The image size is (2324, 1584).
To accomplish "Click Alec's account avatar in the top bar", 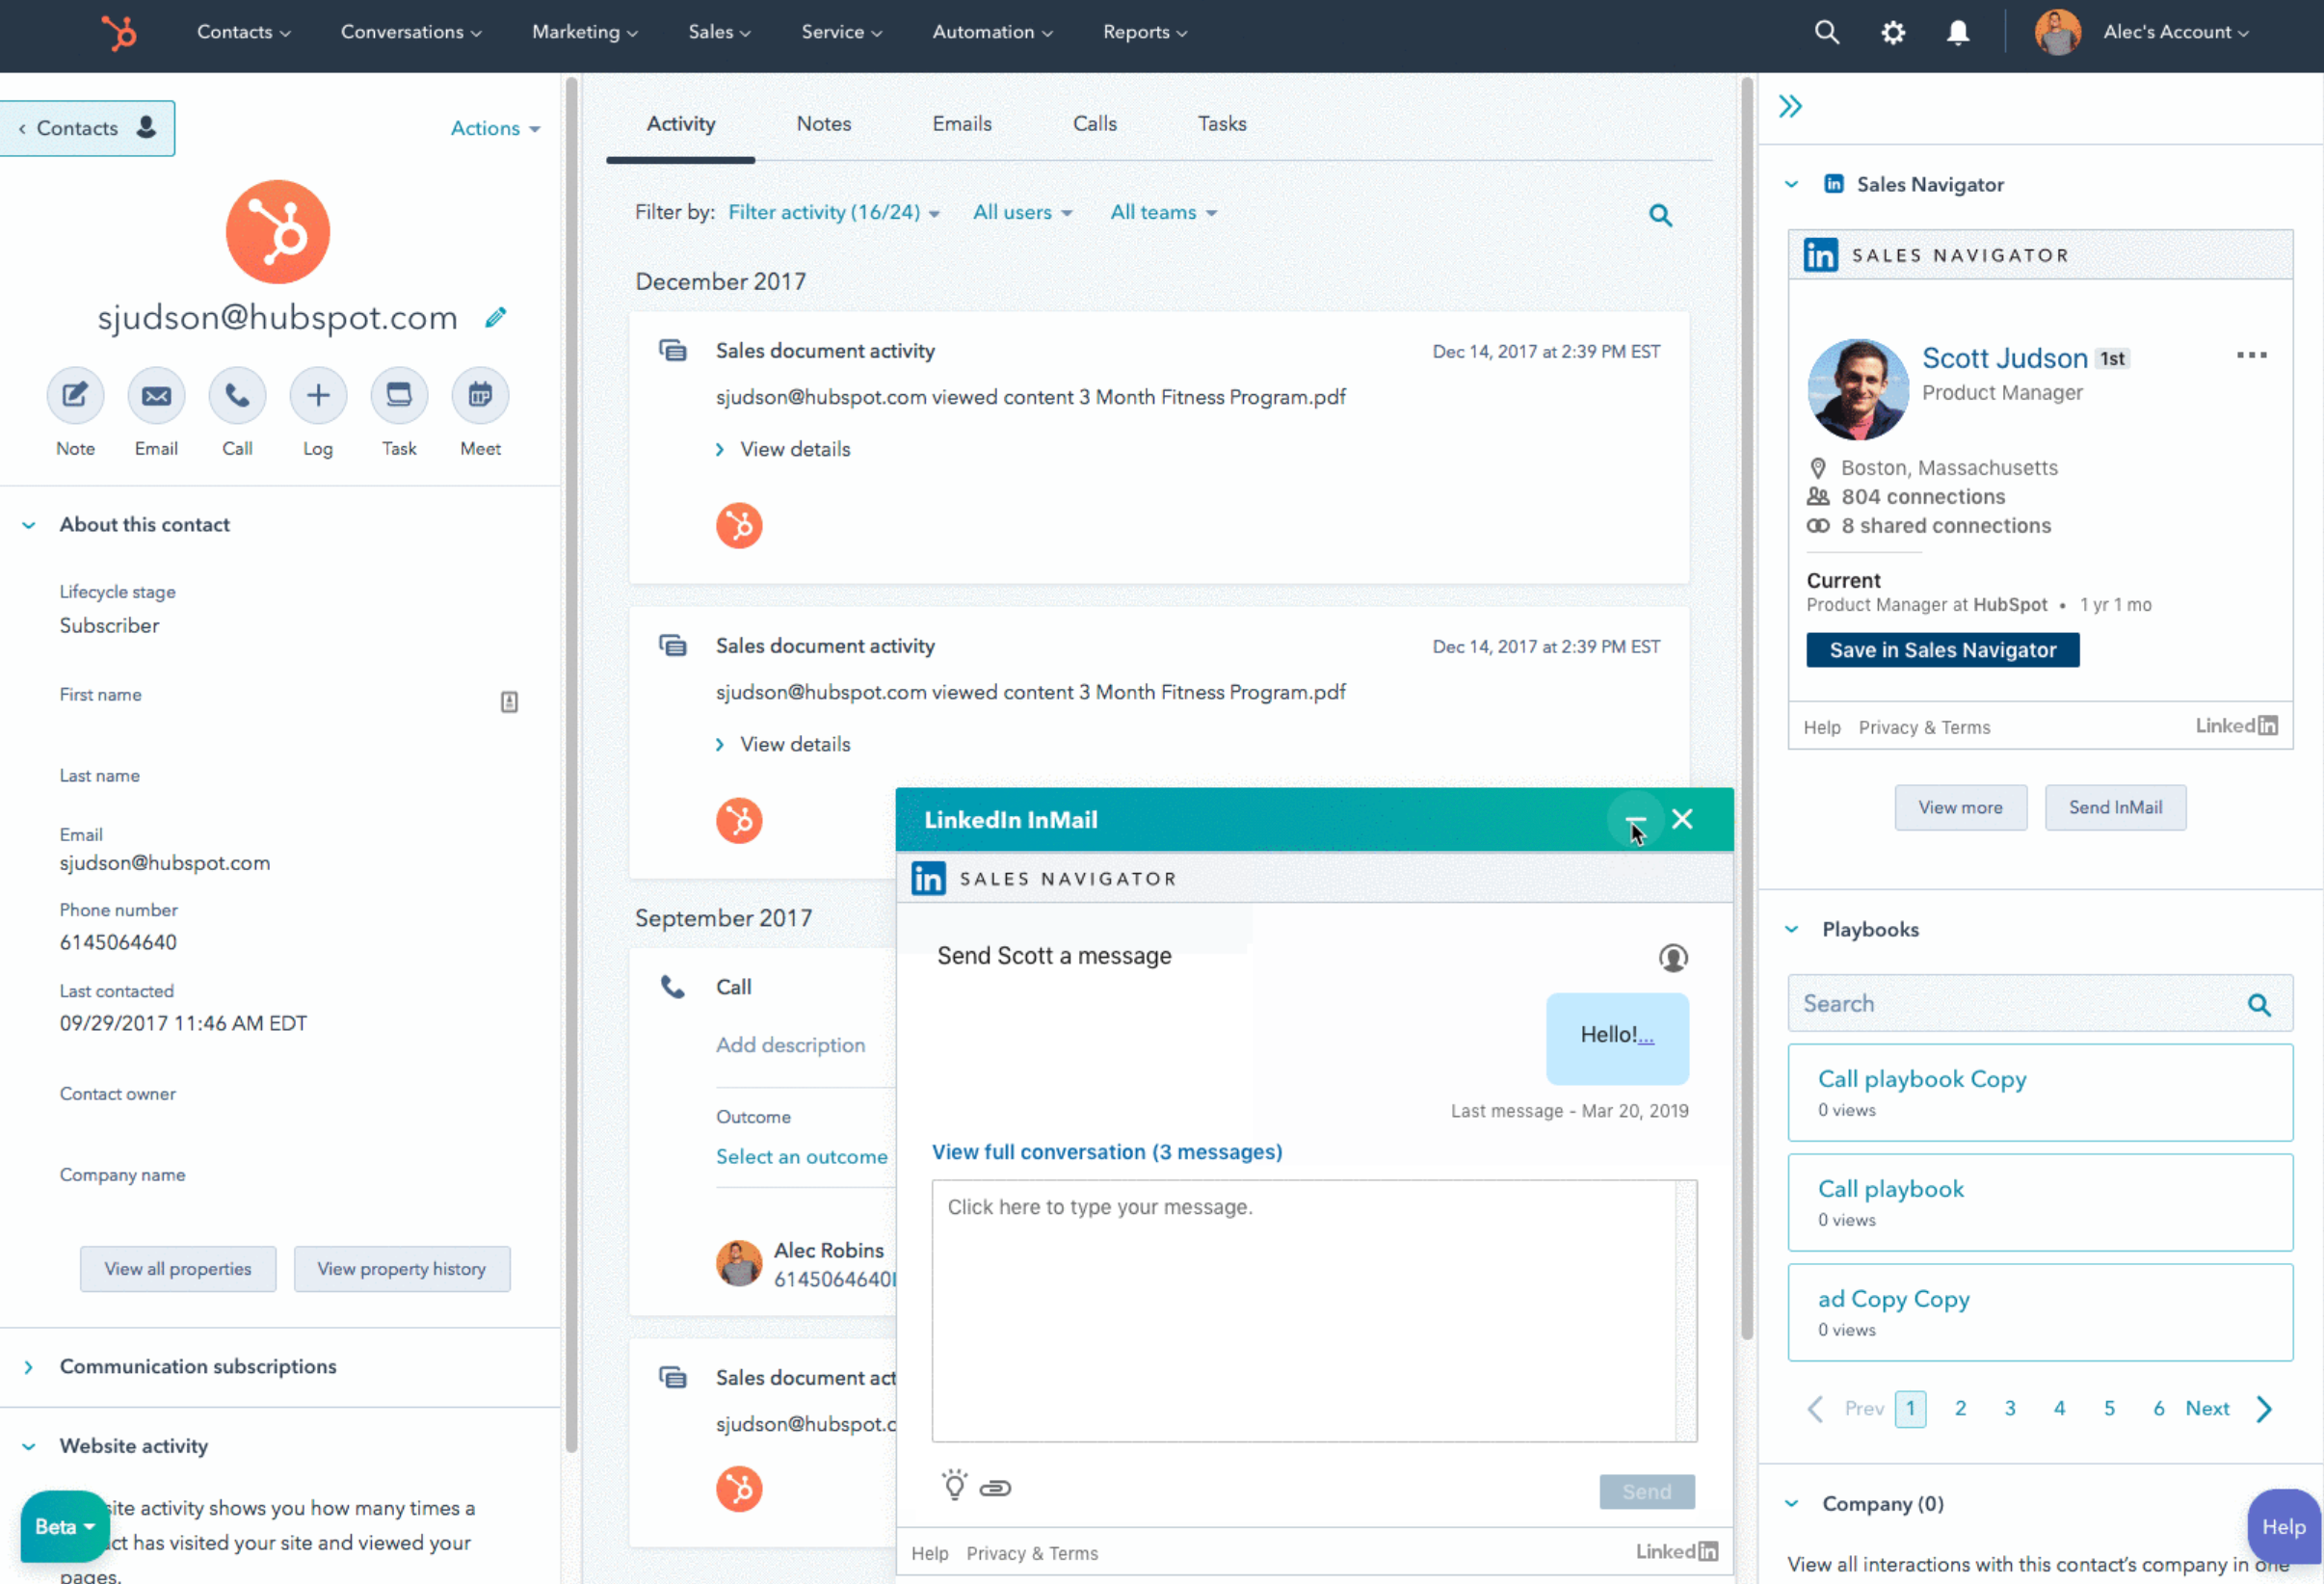I will click(x=2057, y=32).
